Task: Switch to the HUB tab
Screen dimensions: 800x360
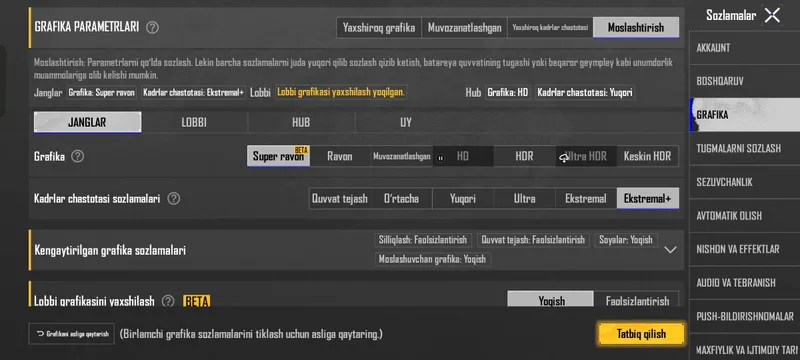Action: tap(301, 122)
